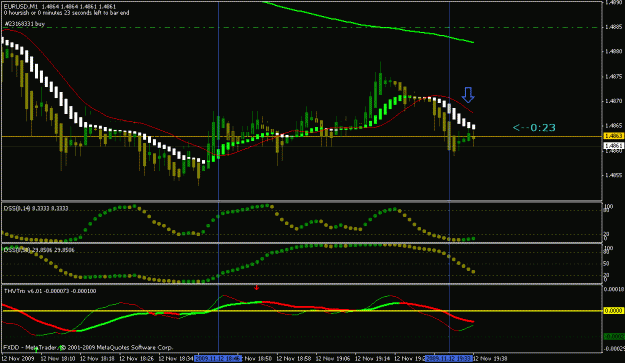Select the highlighted 2009.11.12 18:46 time marker

[x=218, y=358]
